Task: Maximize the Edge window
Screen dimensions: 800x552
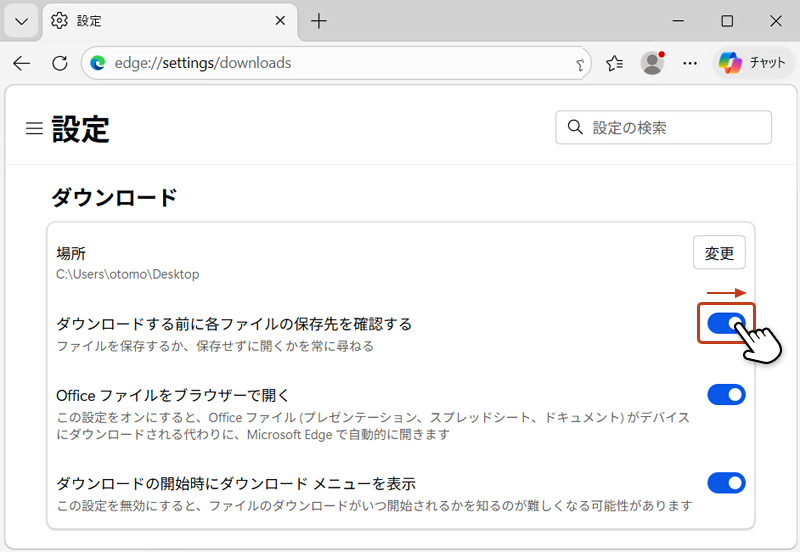Action: (x=727, y=21)
